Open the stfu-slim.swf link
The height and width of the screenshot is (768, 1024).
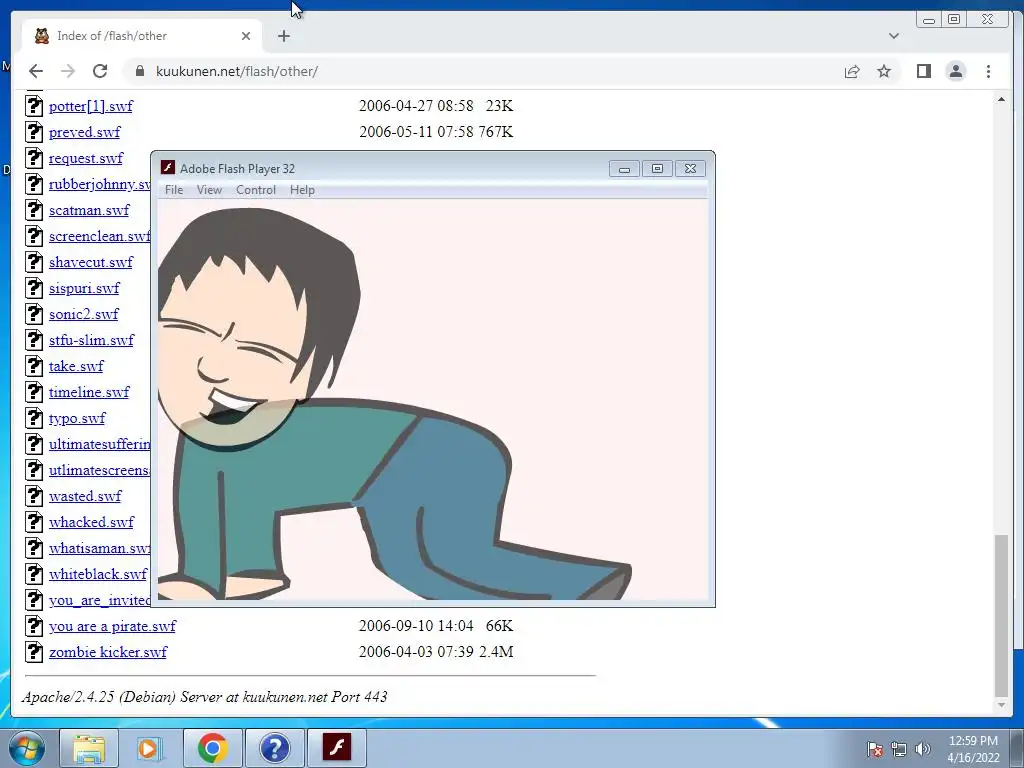click(91, 340)
